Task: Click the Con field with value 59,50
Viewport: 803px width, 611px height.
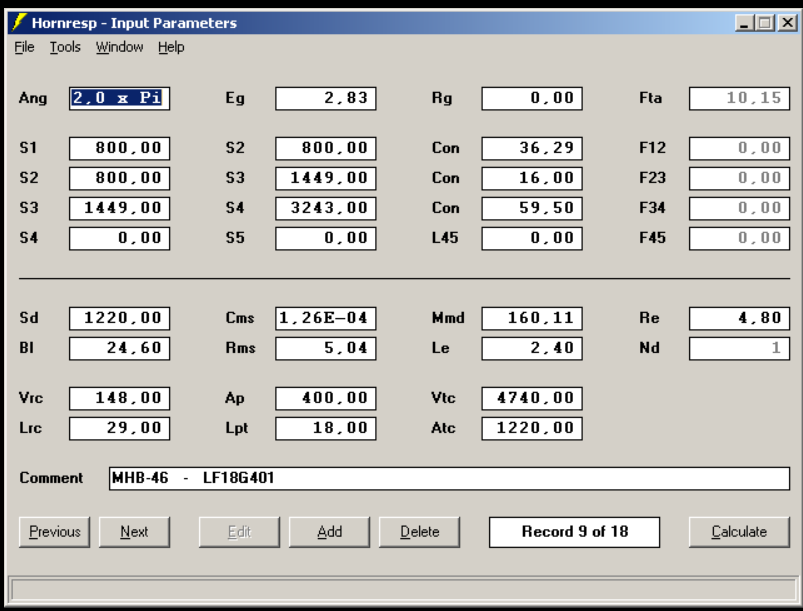Action: coord(532,208)
